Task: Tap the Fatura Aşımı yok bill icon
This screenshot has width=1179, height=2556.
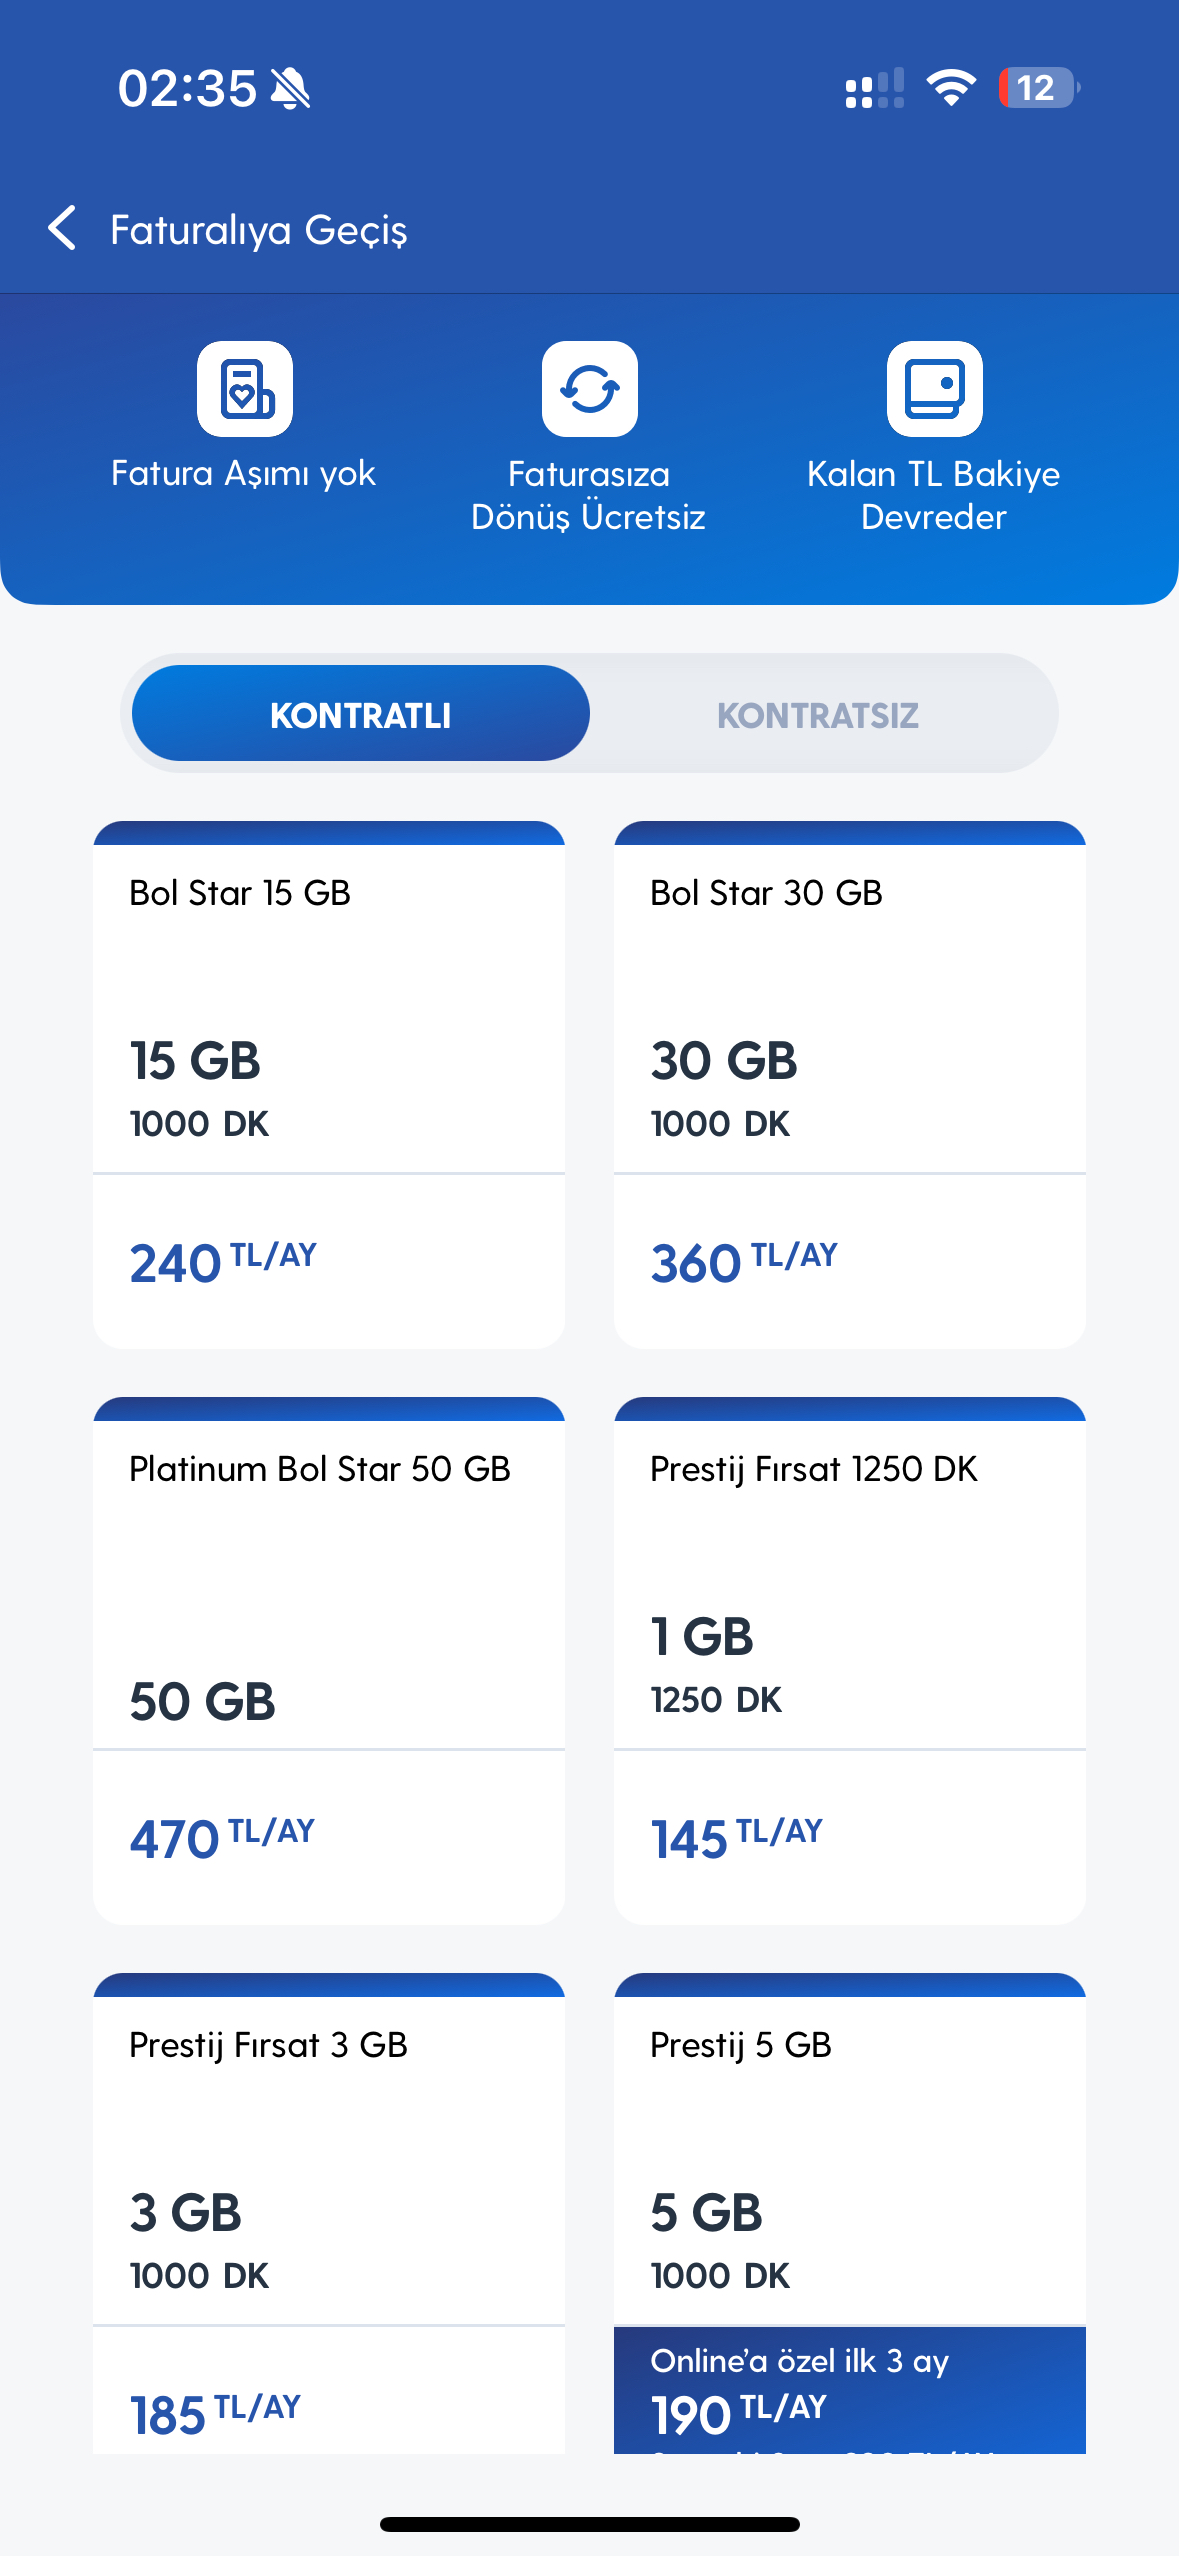Action: point(245,389)
